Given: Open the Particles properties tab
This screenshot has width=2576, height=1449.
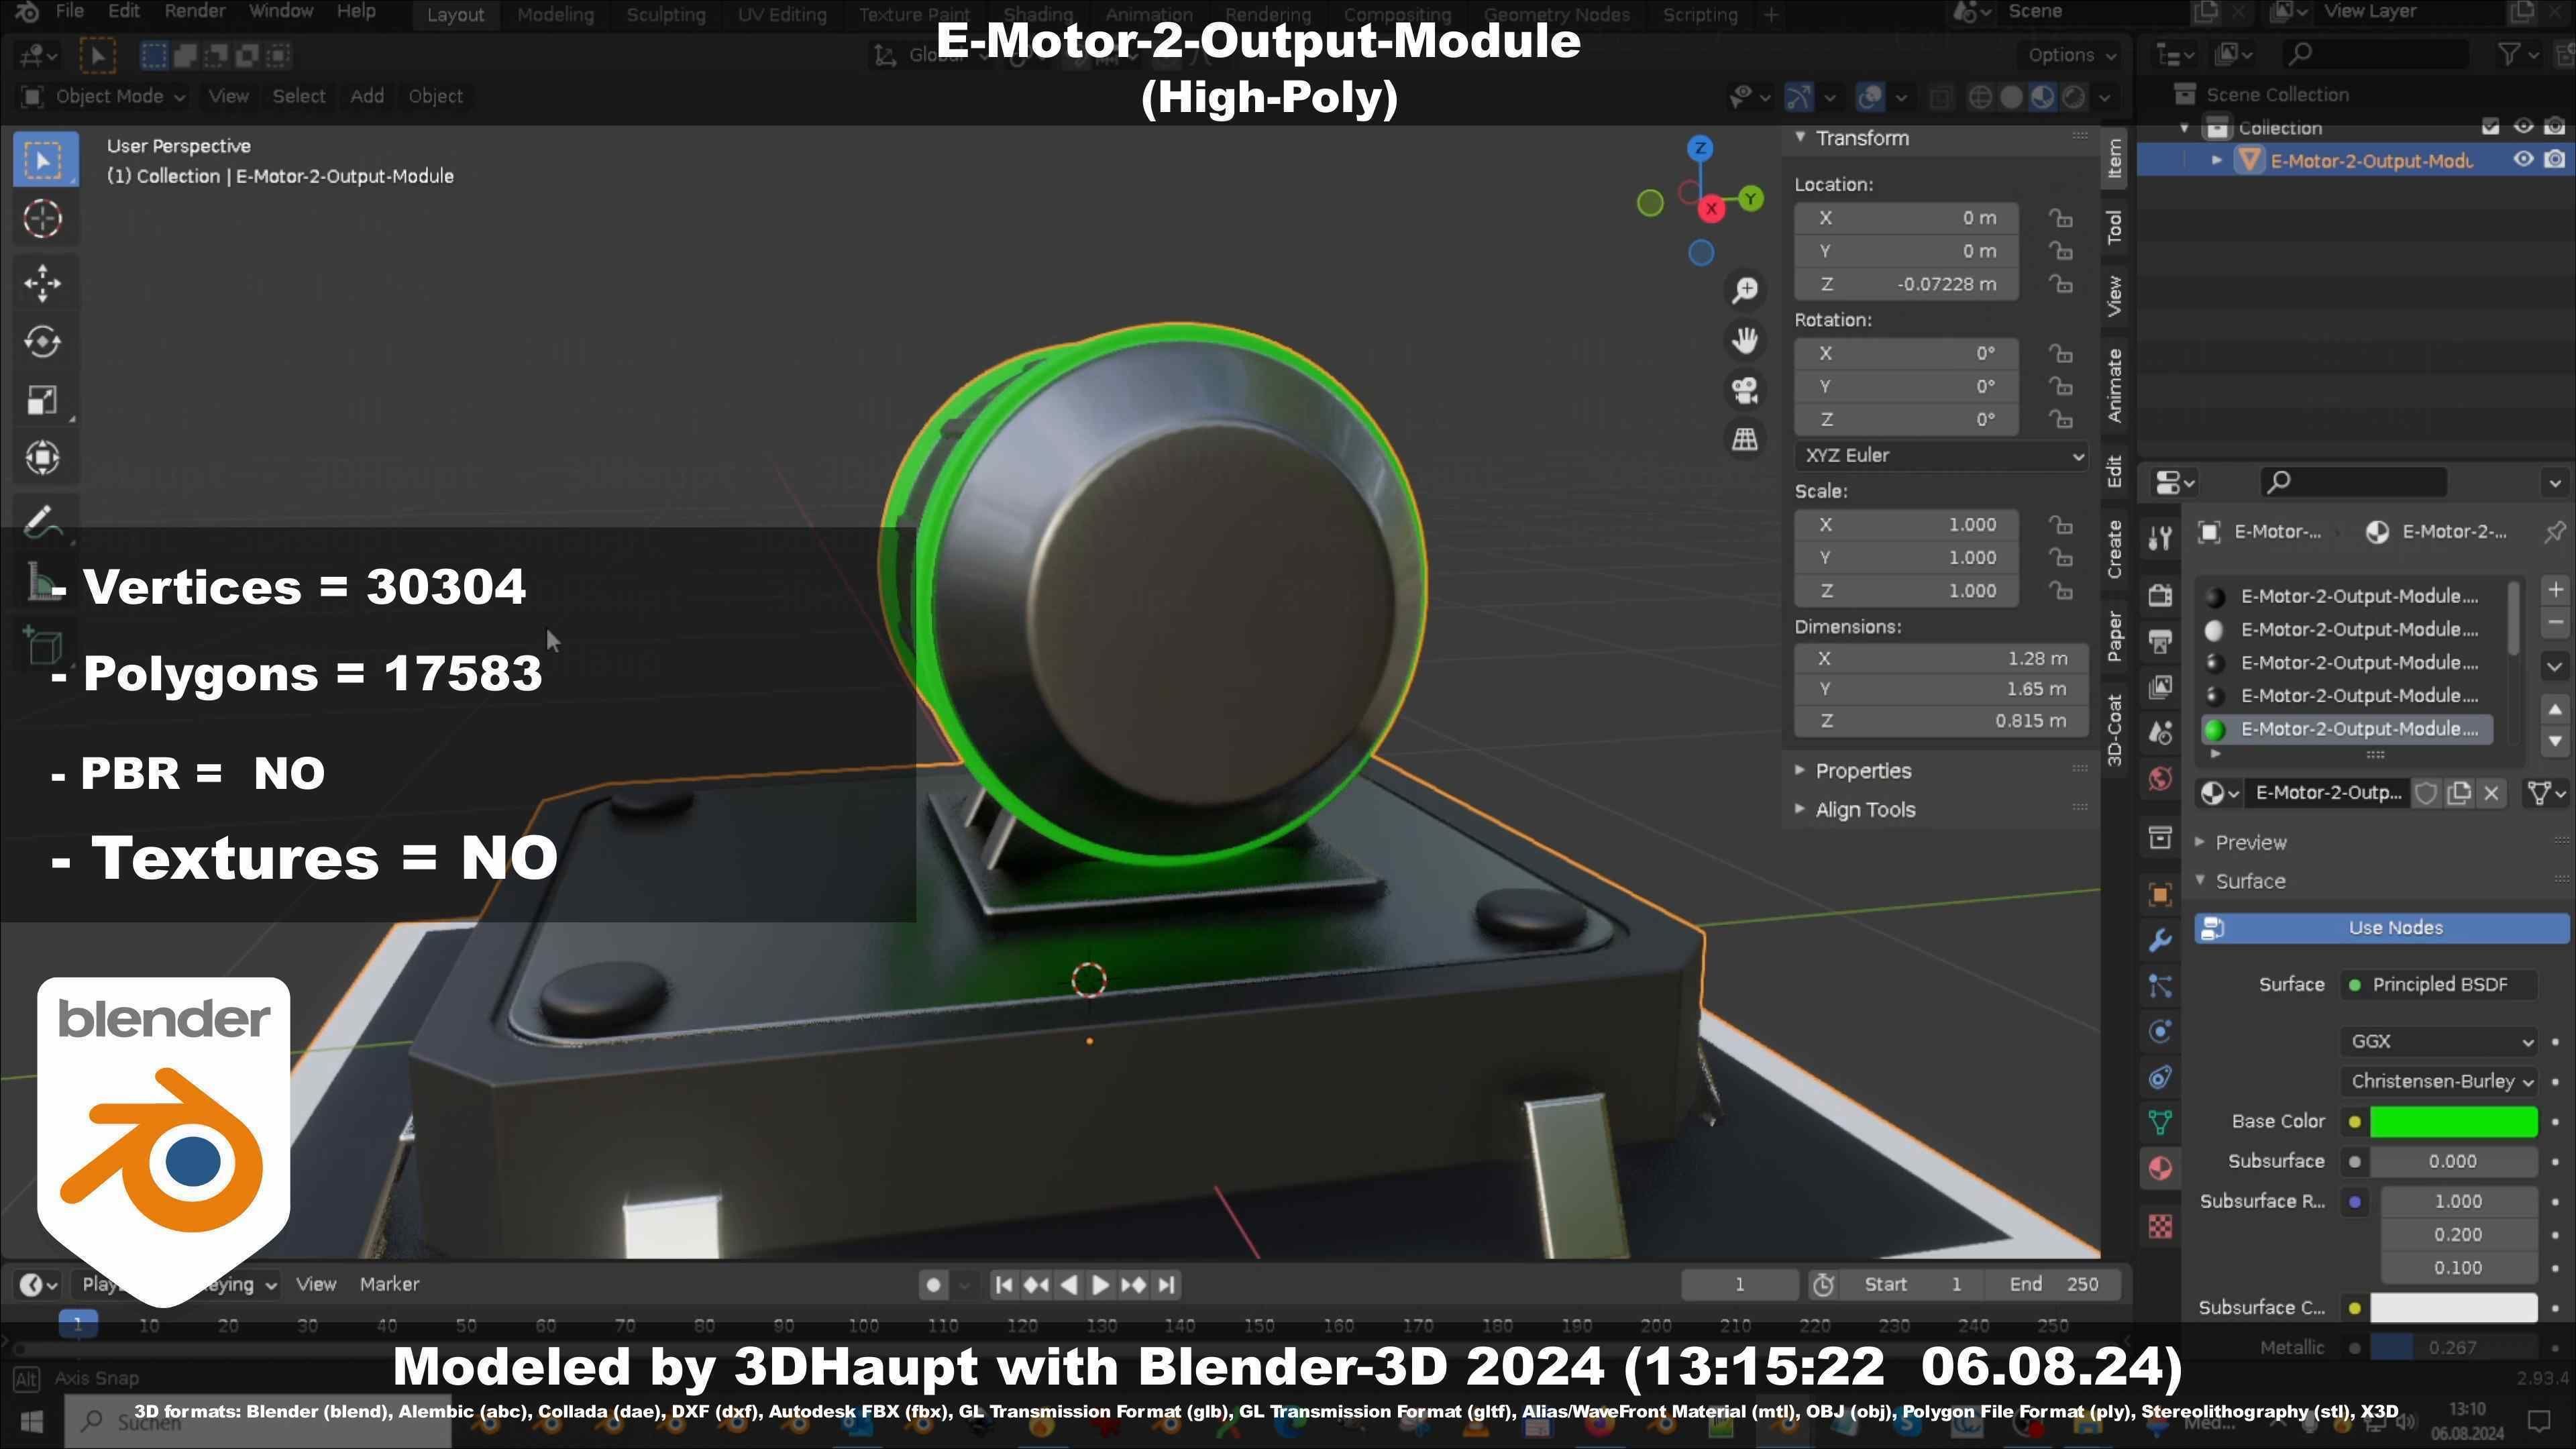Looking at the screenshot, I should (2160, 987).
